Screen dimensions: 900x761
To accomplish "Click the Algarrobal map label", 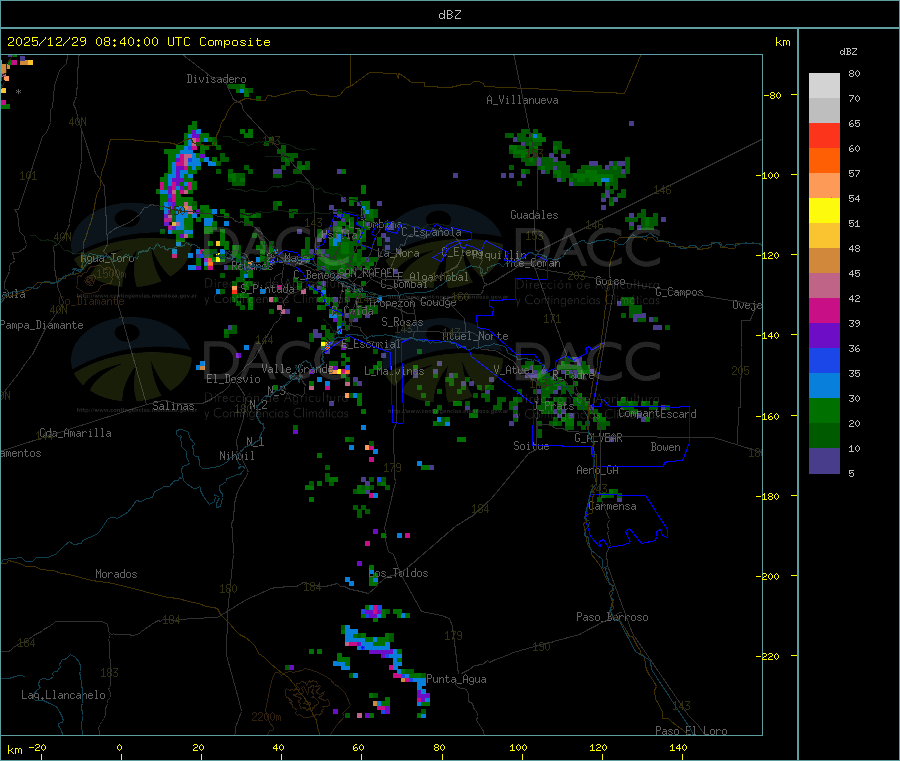I will (x=439, y=277).
